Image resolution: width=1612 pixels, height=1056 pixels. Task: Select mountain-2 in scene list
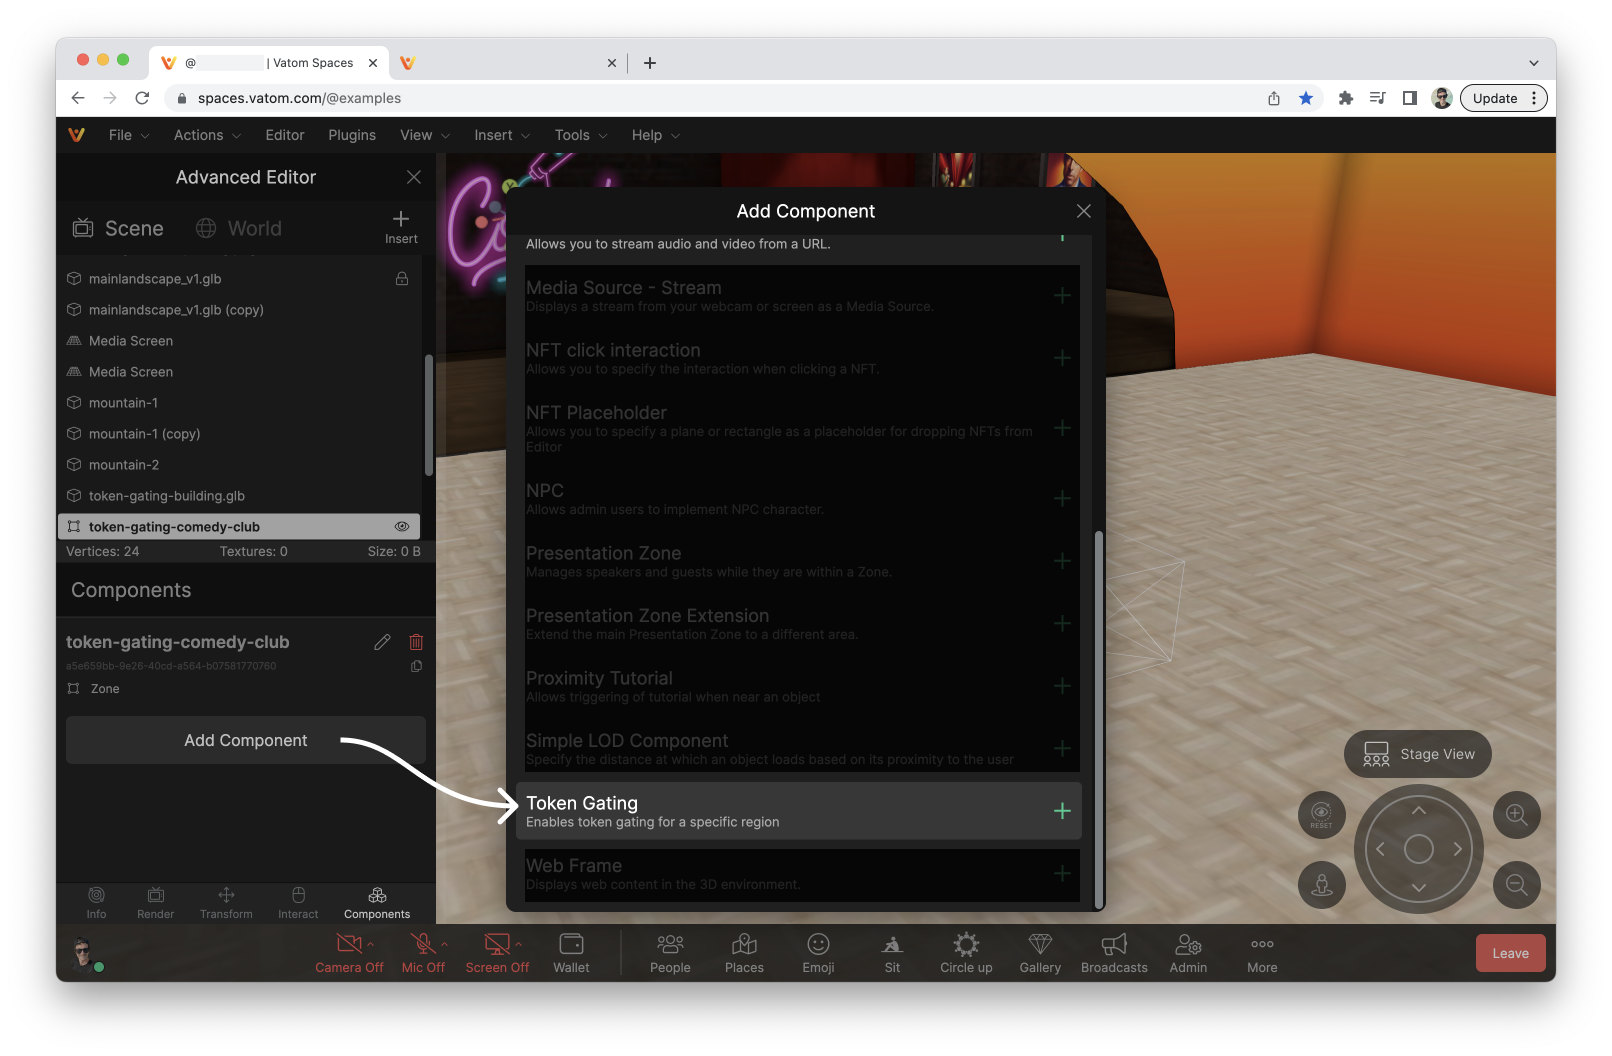238,465
